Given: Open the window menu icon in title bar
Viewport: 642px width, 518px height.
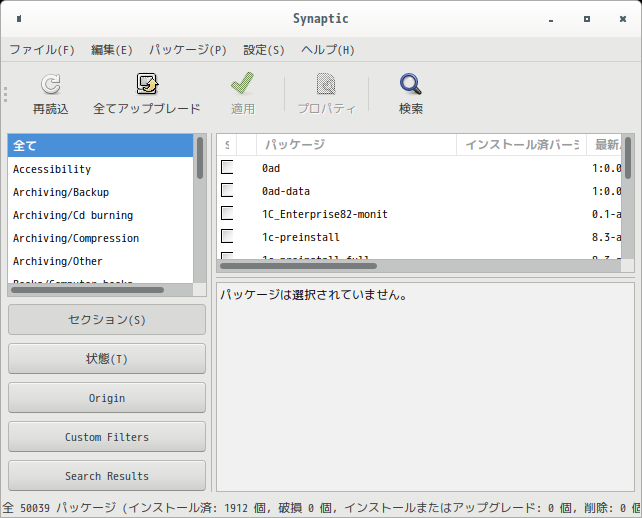Looking at the screenshot, I should [x=19, y=18].
